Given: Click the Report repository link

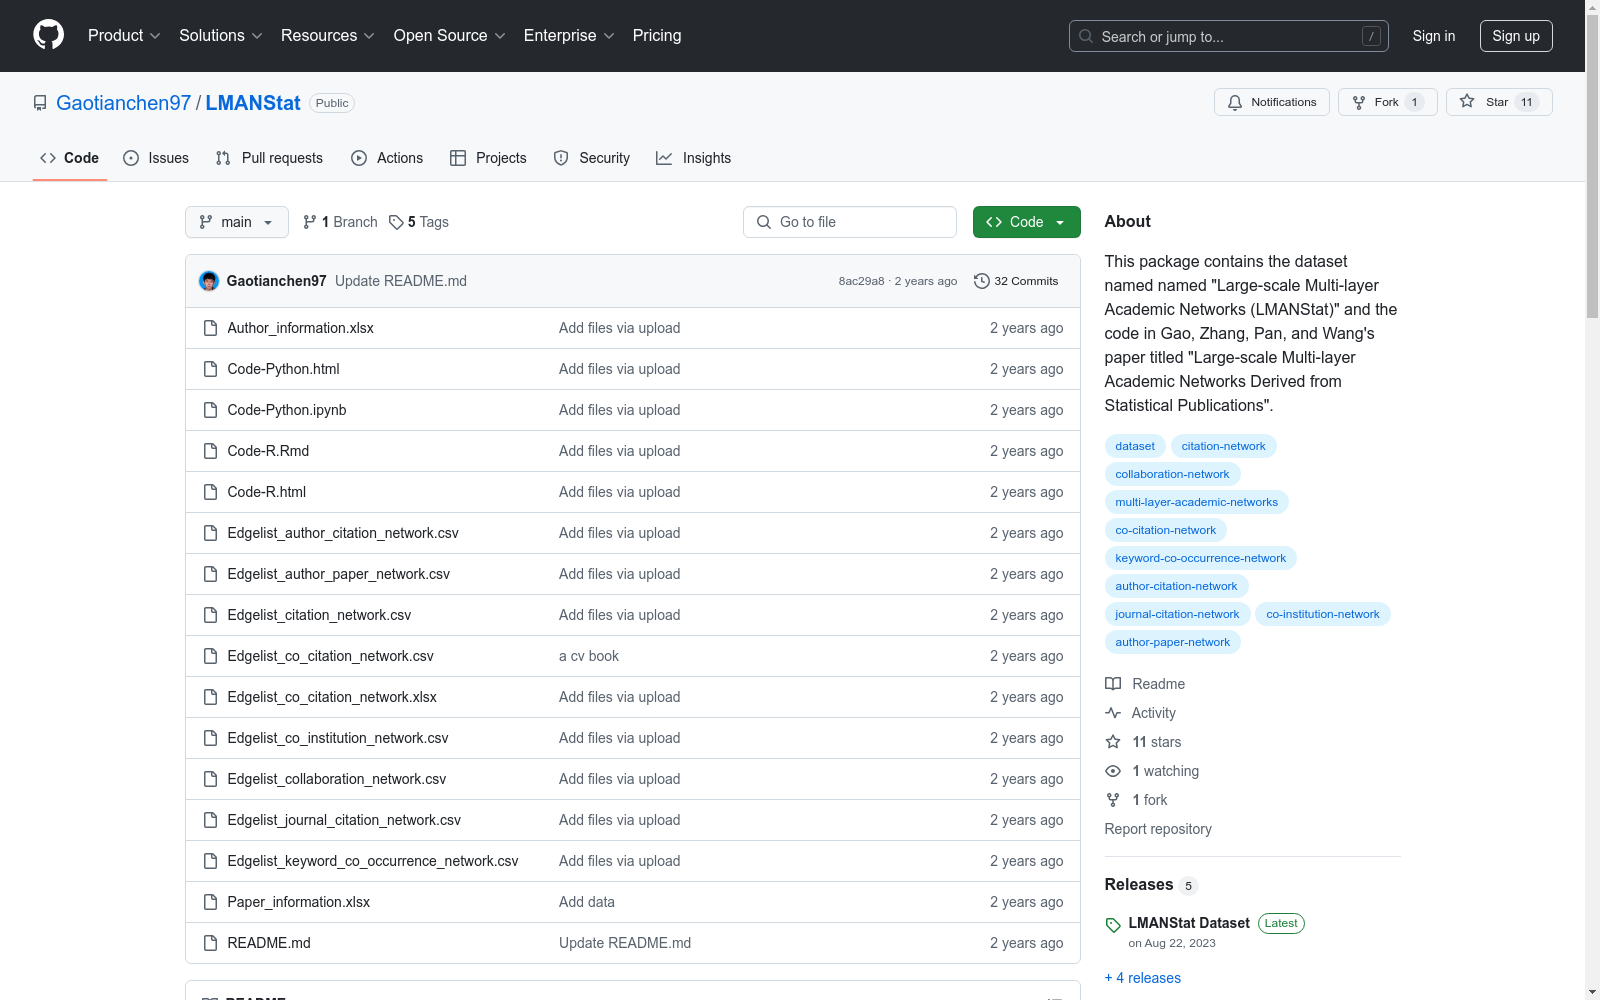Looking at the screenshot, I should point(1158,829).
